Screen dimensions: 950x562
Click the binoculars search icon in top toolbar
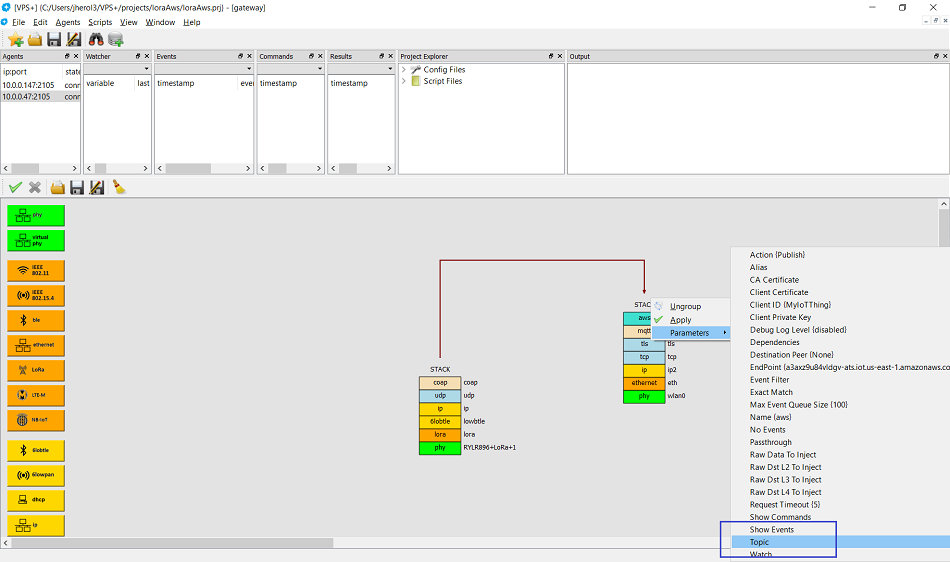[97, 39]
